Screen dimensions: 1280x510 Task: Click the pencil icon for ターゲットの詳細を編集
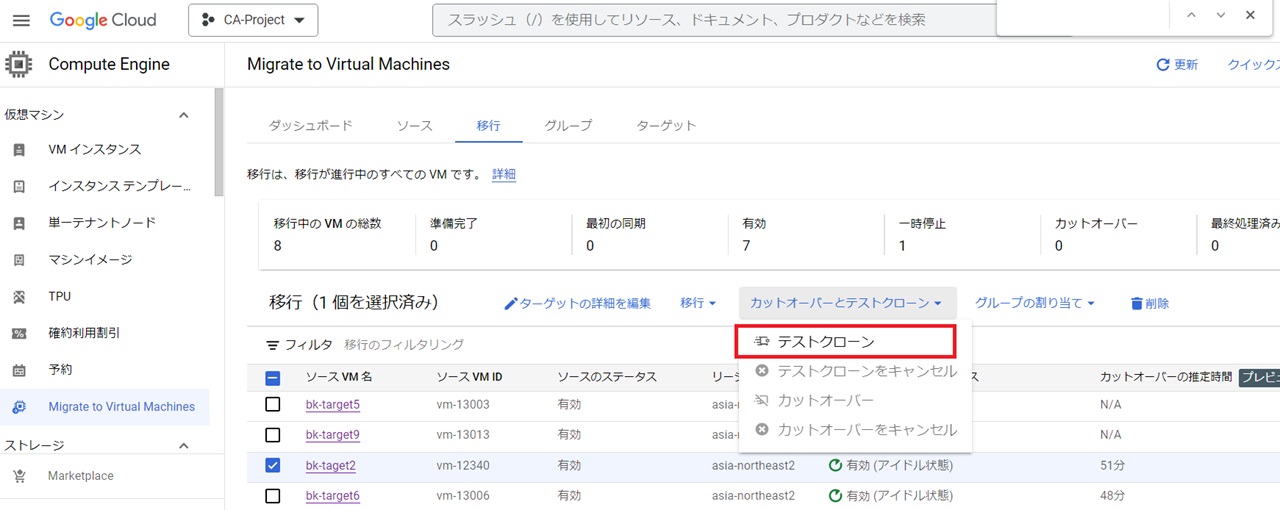(511, 303)
